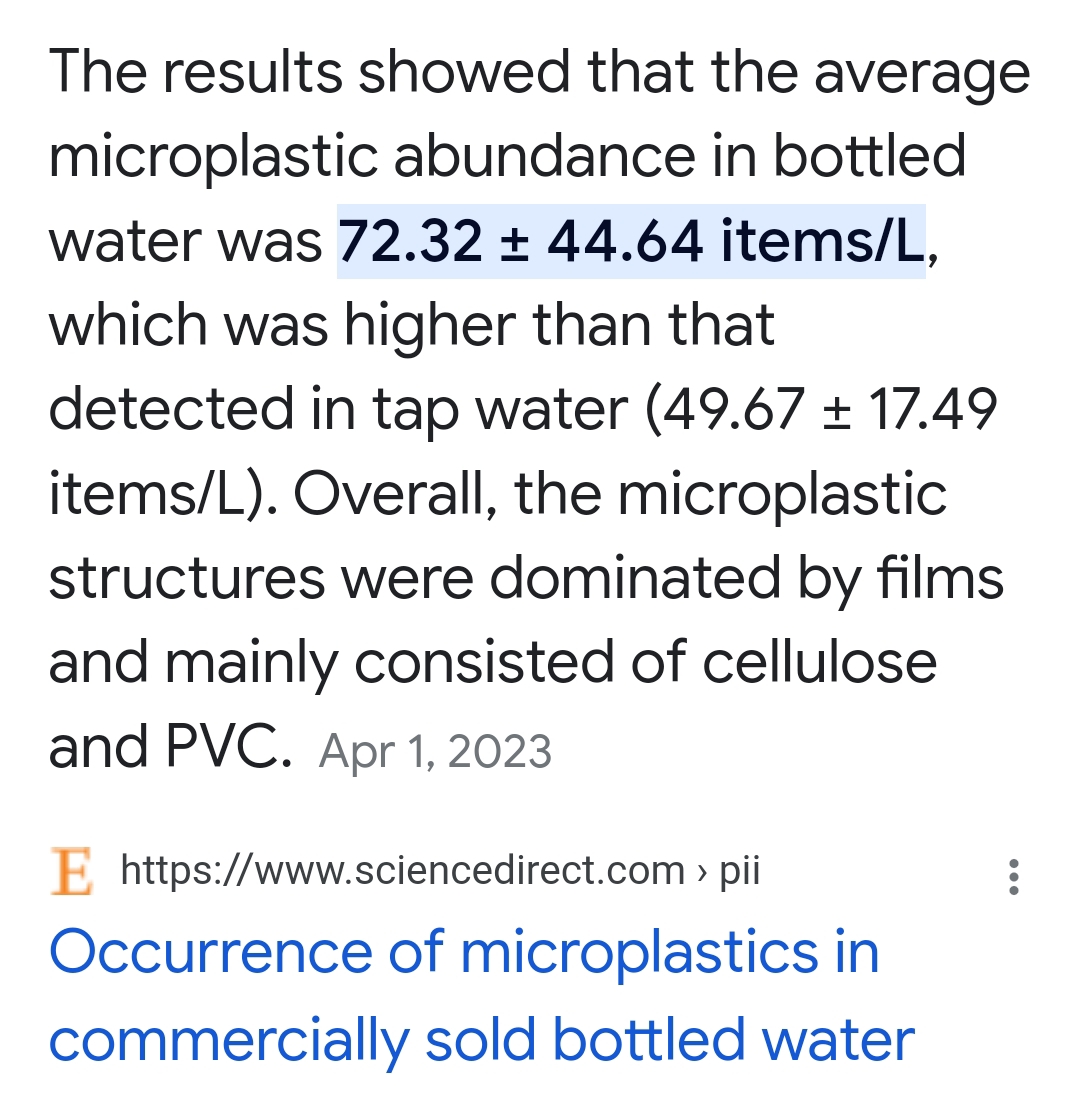
Task: Click the word 'cellulose' in the snippet
Action: 820,663
